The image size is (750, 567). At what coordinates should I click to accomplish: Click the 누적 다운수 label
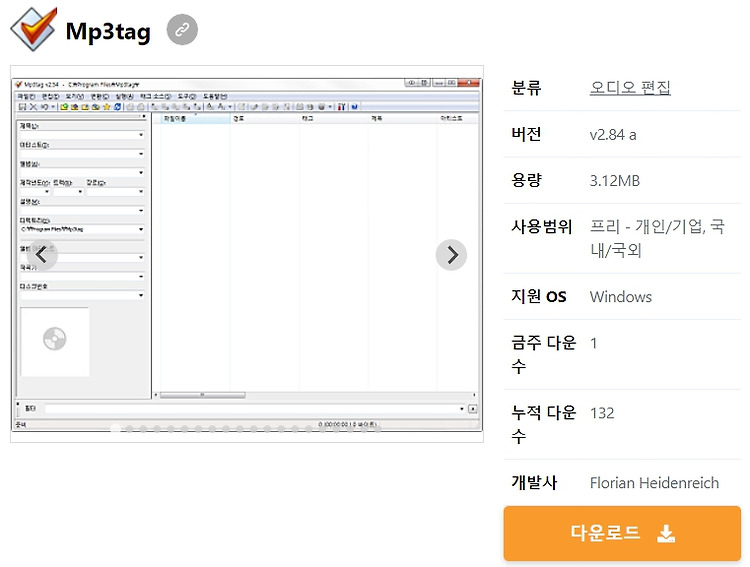[x=543, y=424]
